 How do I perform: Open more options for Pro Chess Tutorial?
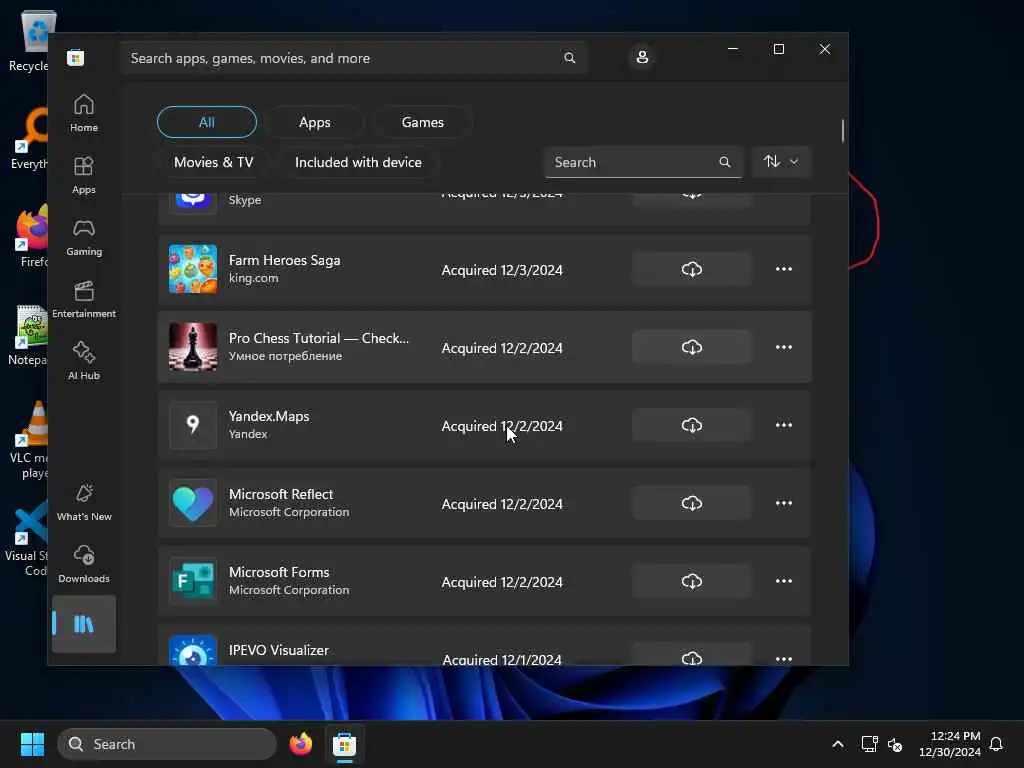click(784, 347)
